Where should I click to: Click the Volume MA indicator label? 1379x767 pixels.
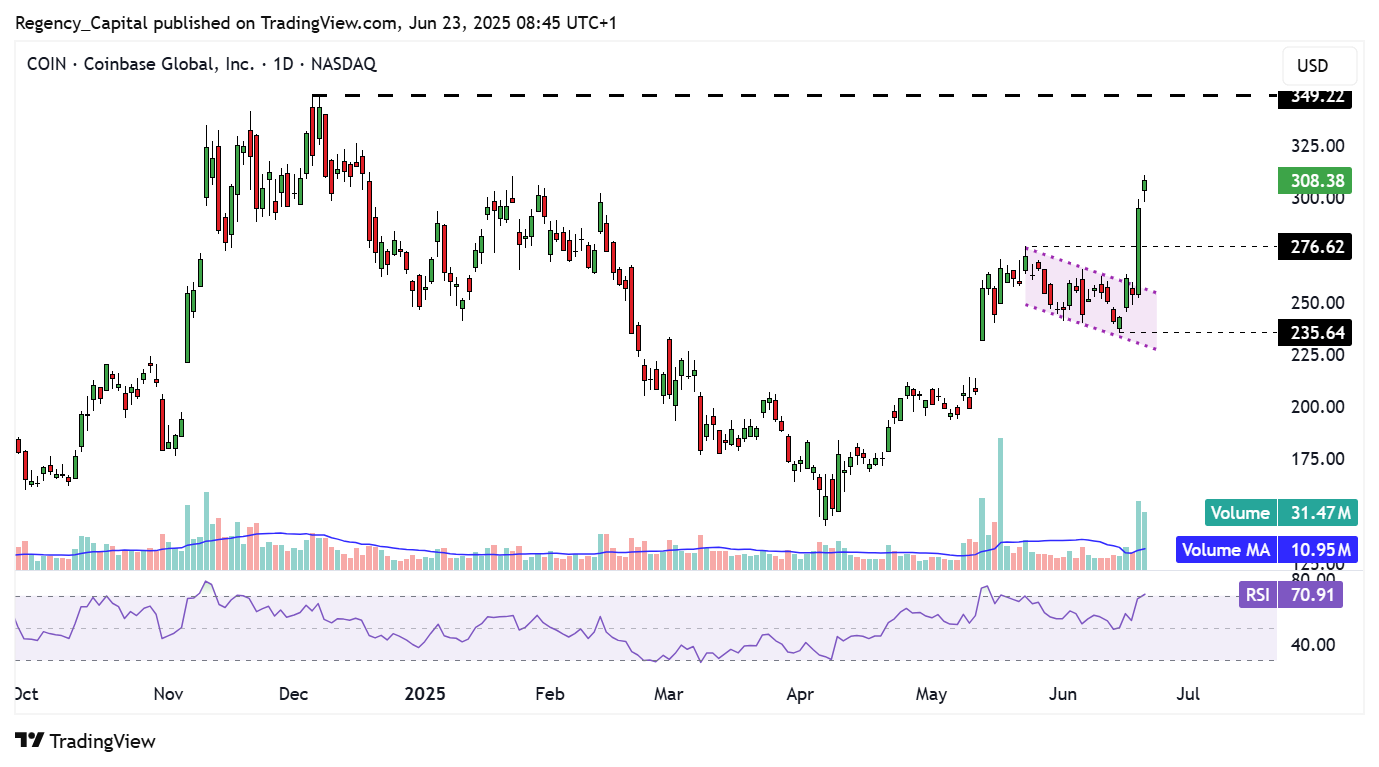(x=1226, y=549)
